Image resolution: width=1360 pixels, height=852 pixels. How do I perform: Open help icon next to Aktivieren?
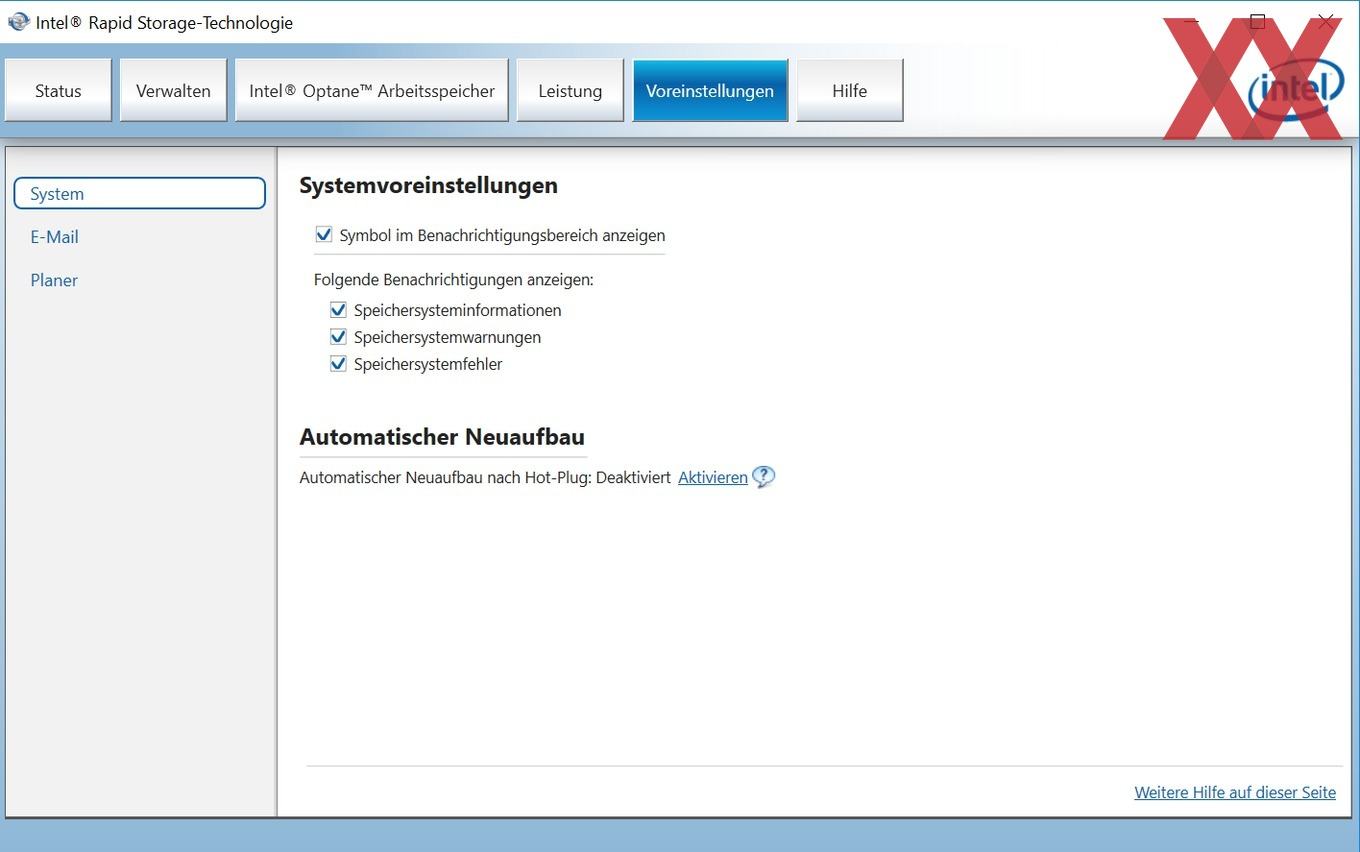click(x=763, y=477)
